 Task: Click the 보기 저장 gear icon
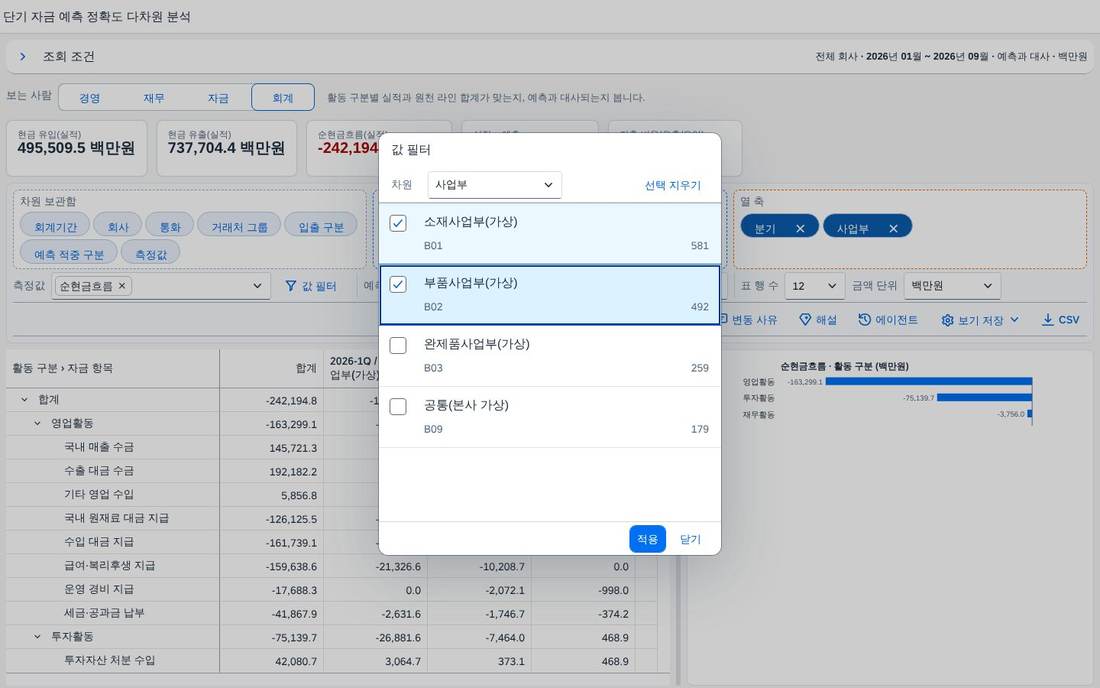[x=947, y=321]
